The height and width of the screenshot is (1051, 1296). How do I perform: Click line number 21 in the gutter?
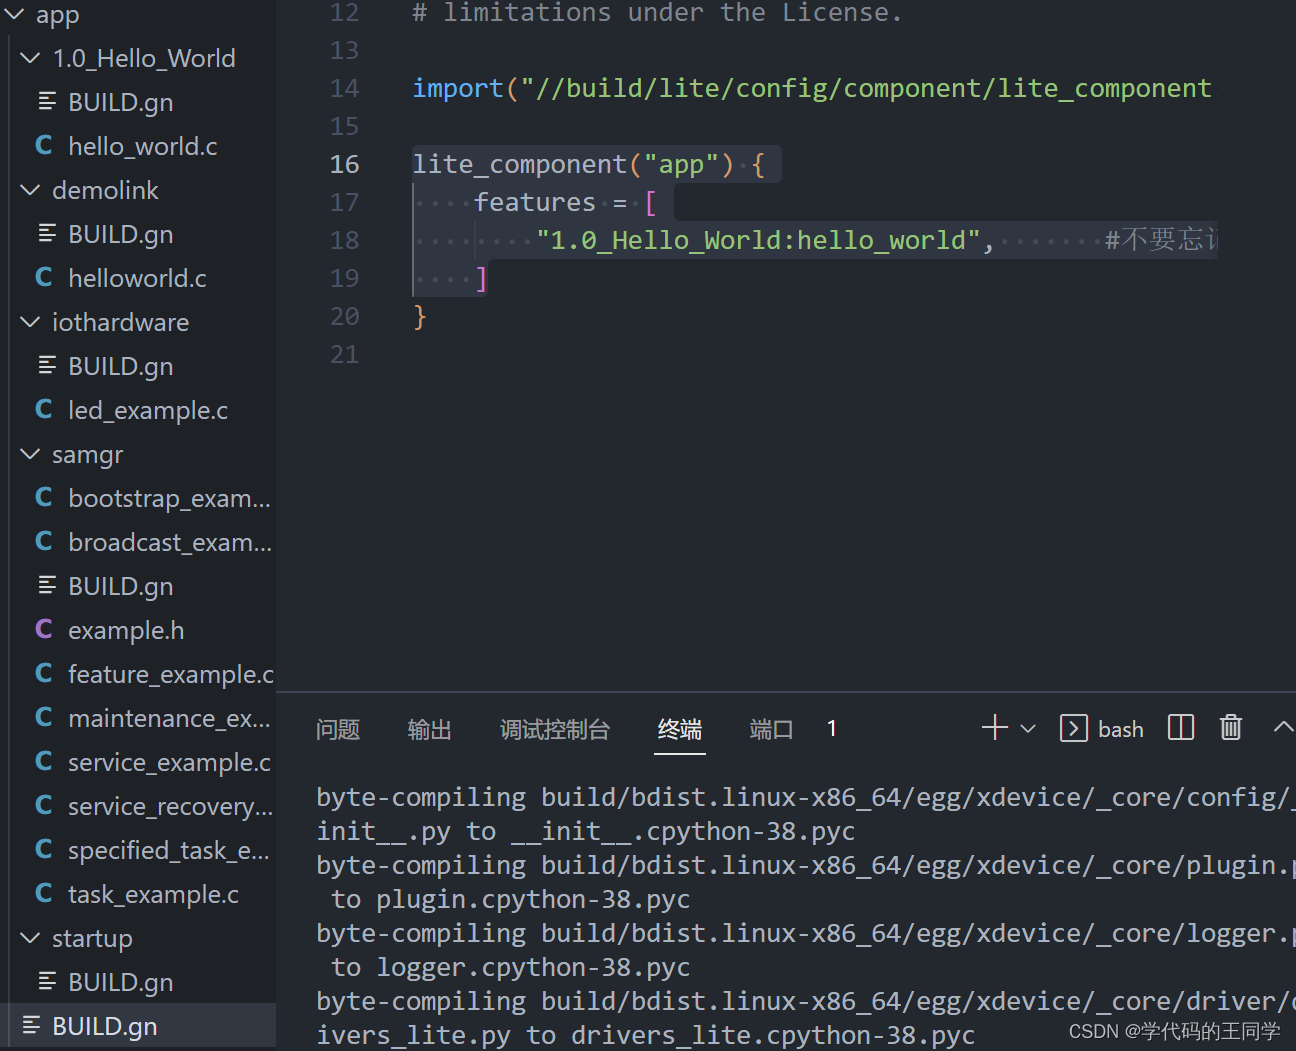[x=344, y=354]
